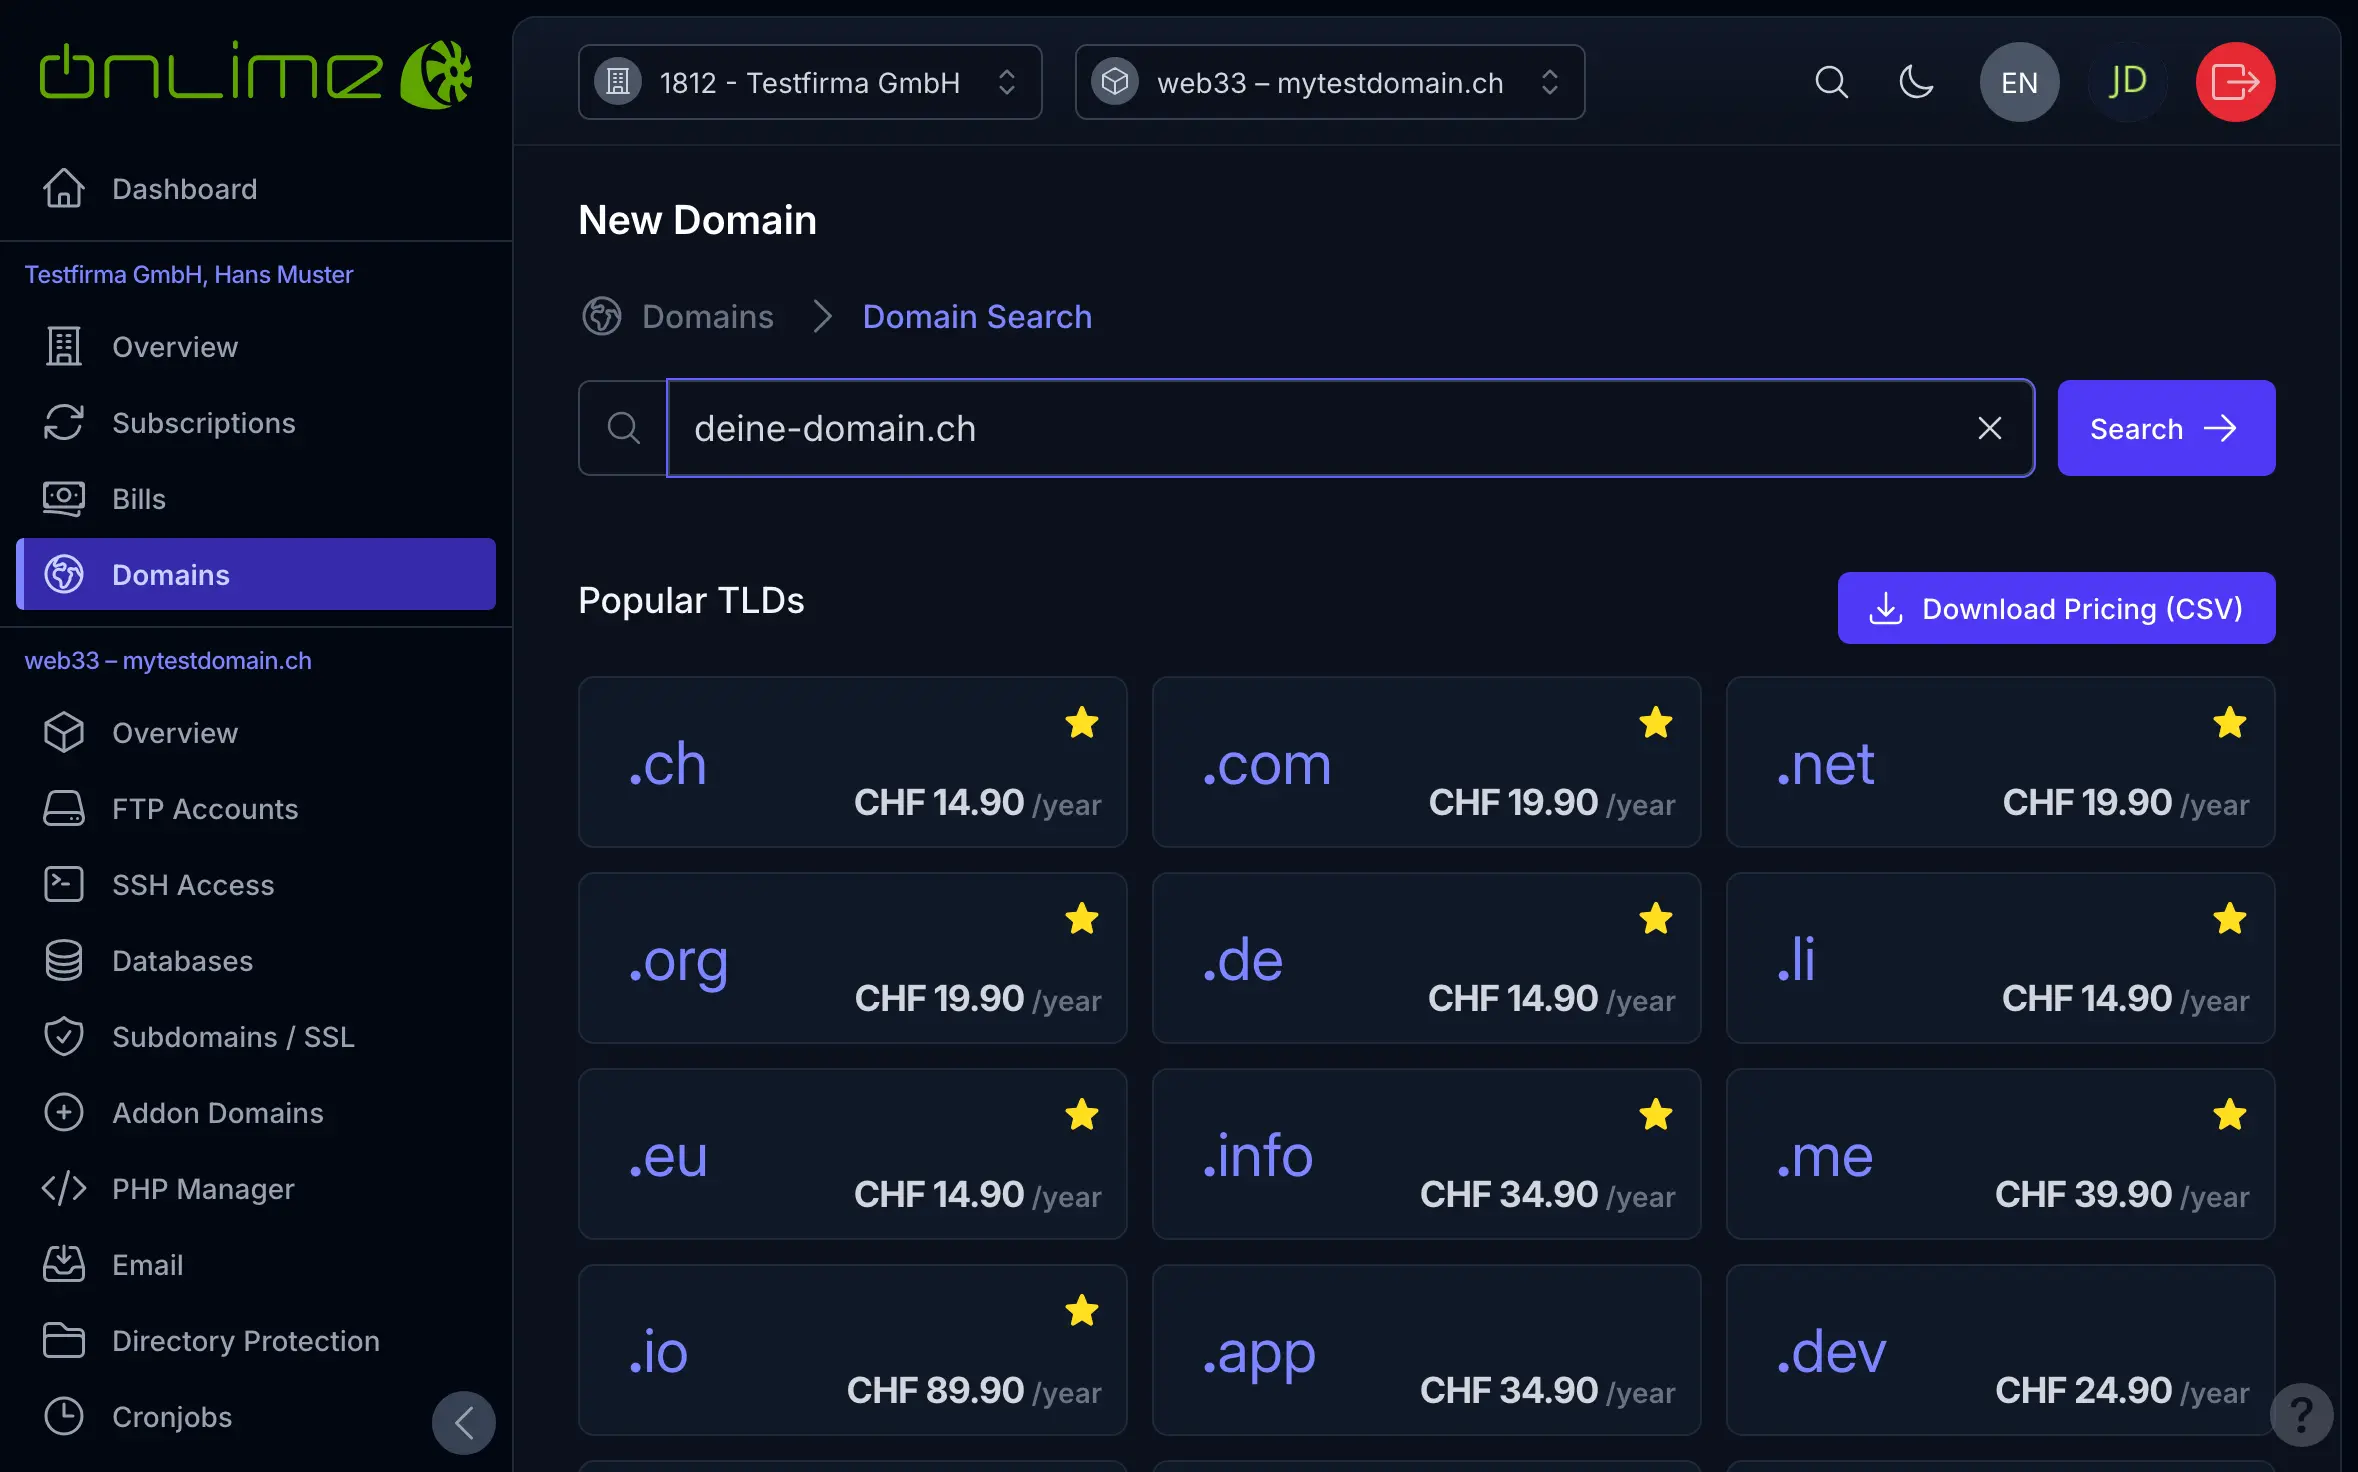Viewport: 2358px width, 1472px height.
Task: Clear the domain search field
Action: (x=1989, y=429)
